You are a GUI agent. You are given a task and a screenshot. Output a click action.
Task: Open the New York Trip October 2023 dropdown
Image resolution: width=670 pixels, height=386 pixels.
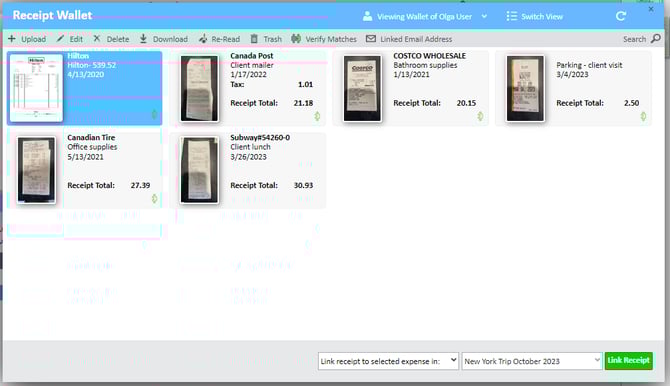(x=532, y=361)
